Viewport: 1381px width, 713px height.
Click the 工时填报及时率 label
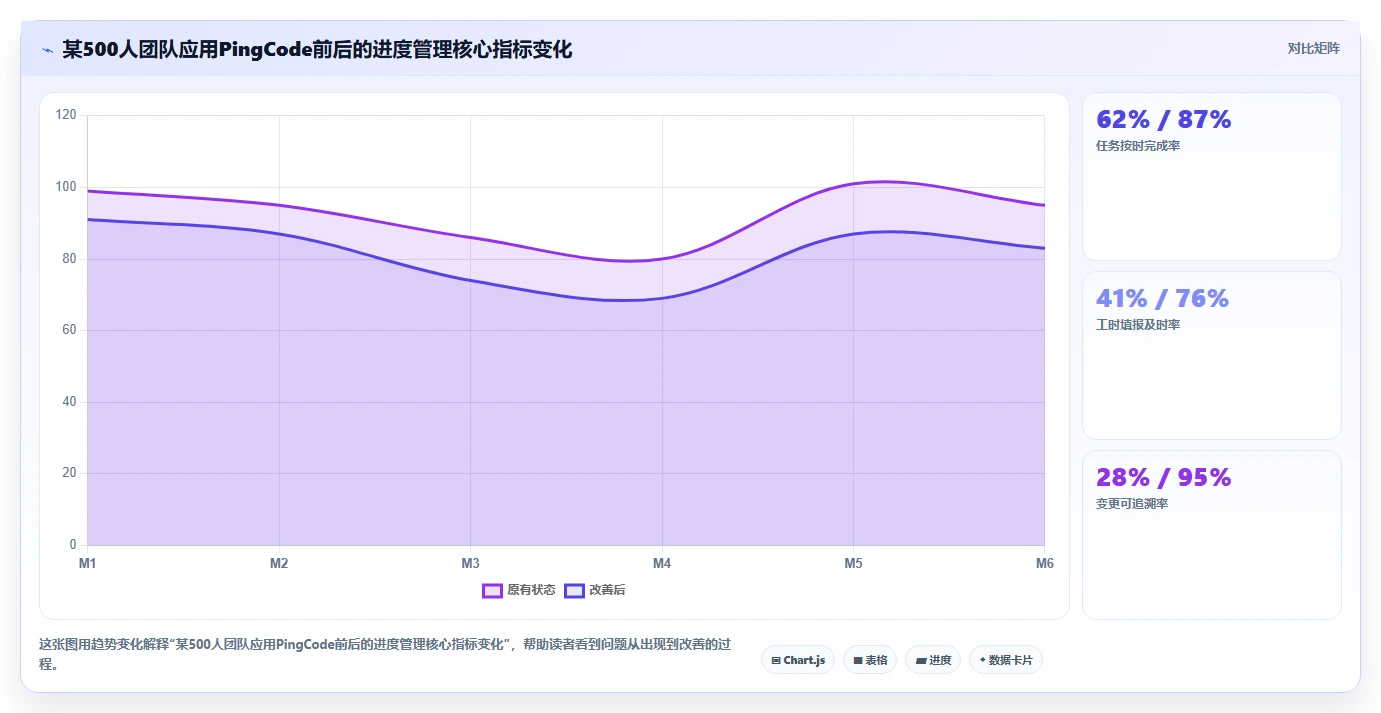tap(1138, 325)
